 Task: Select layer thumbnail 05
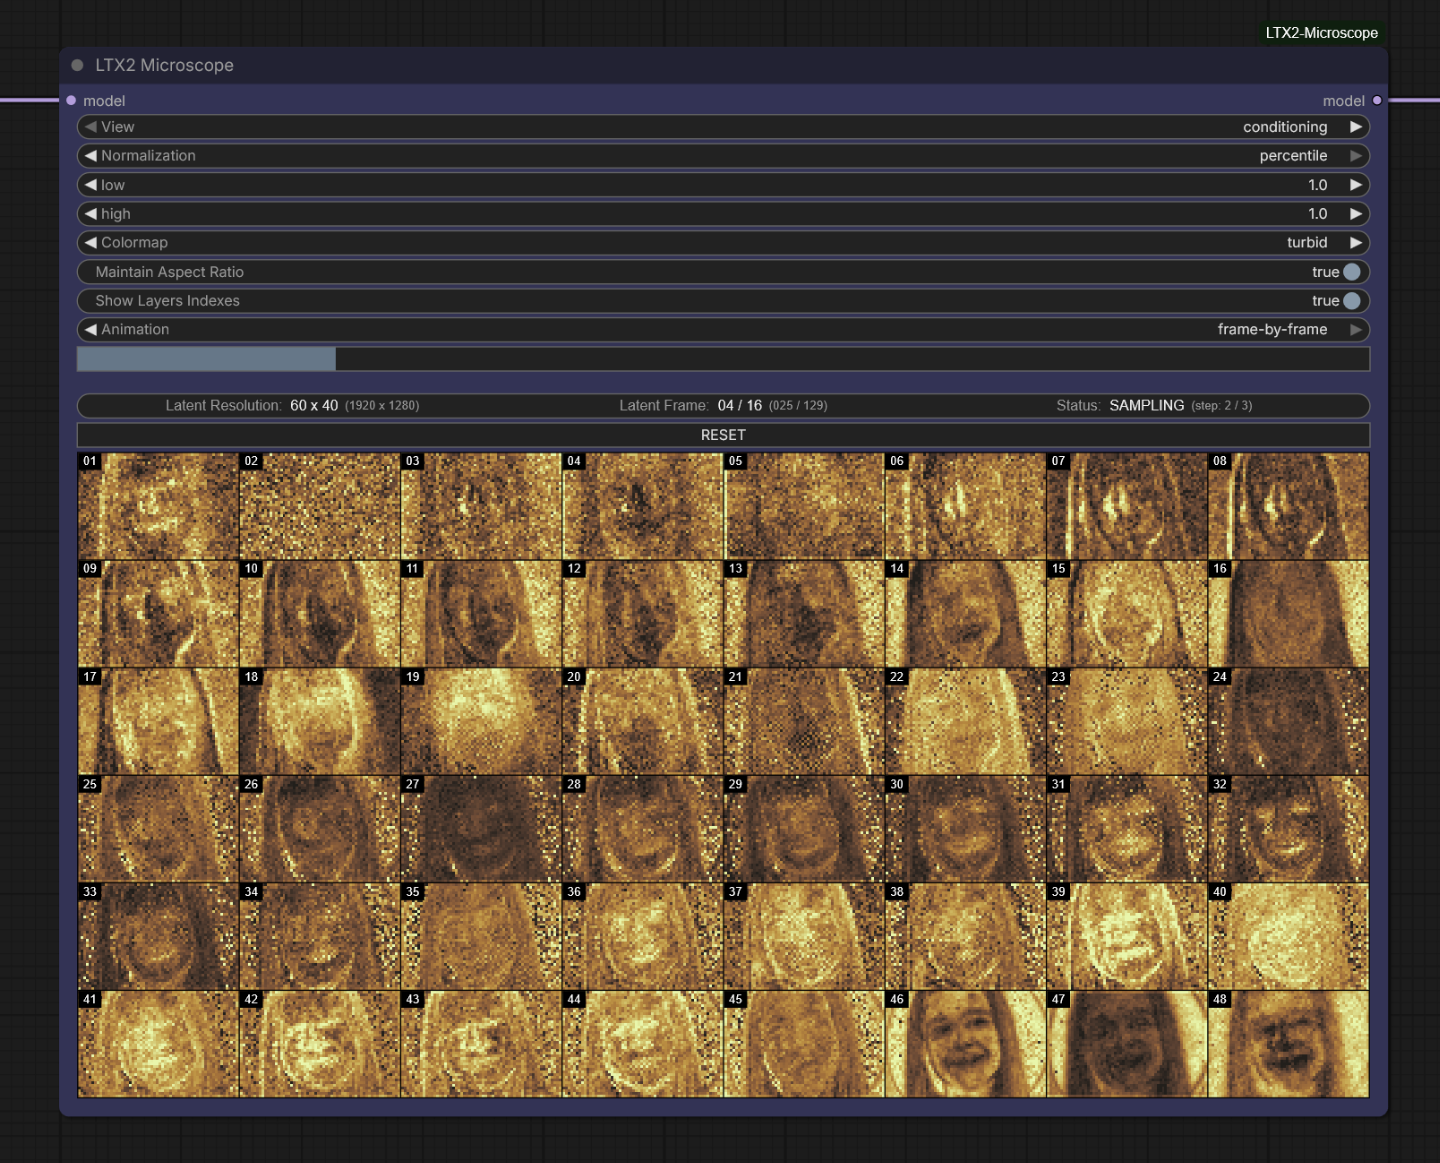click(x=804, y=506)
